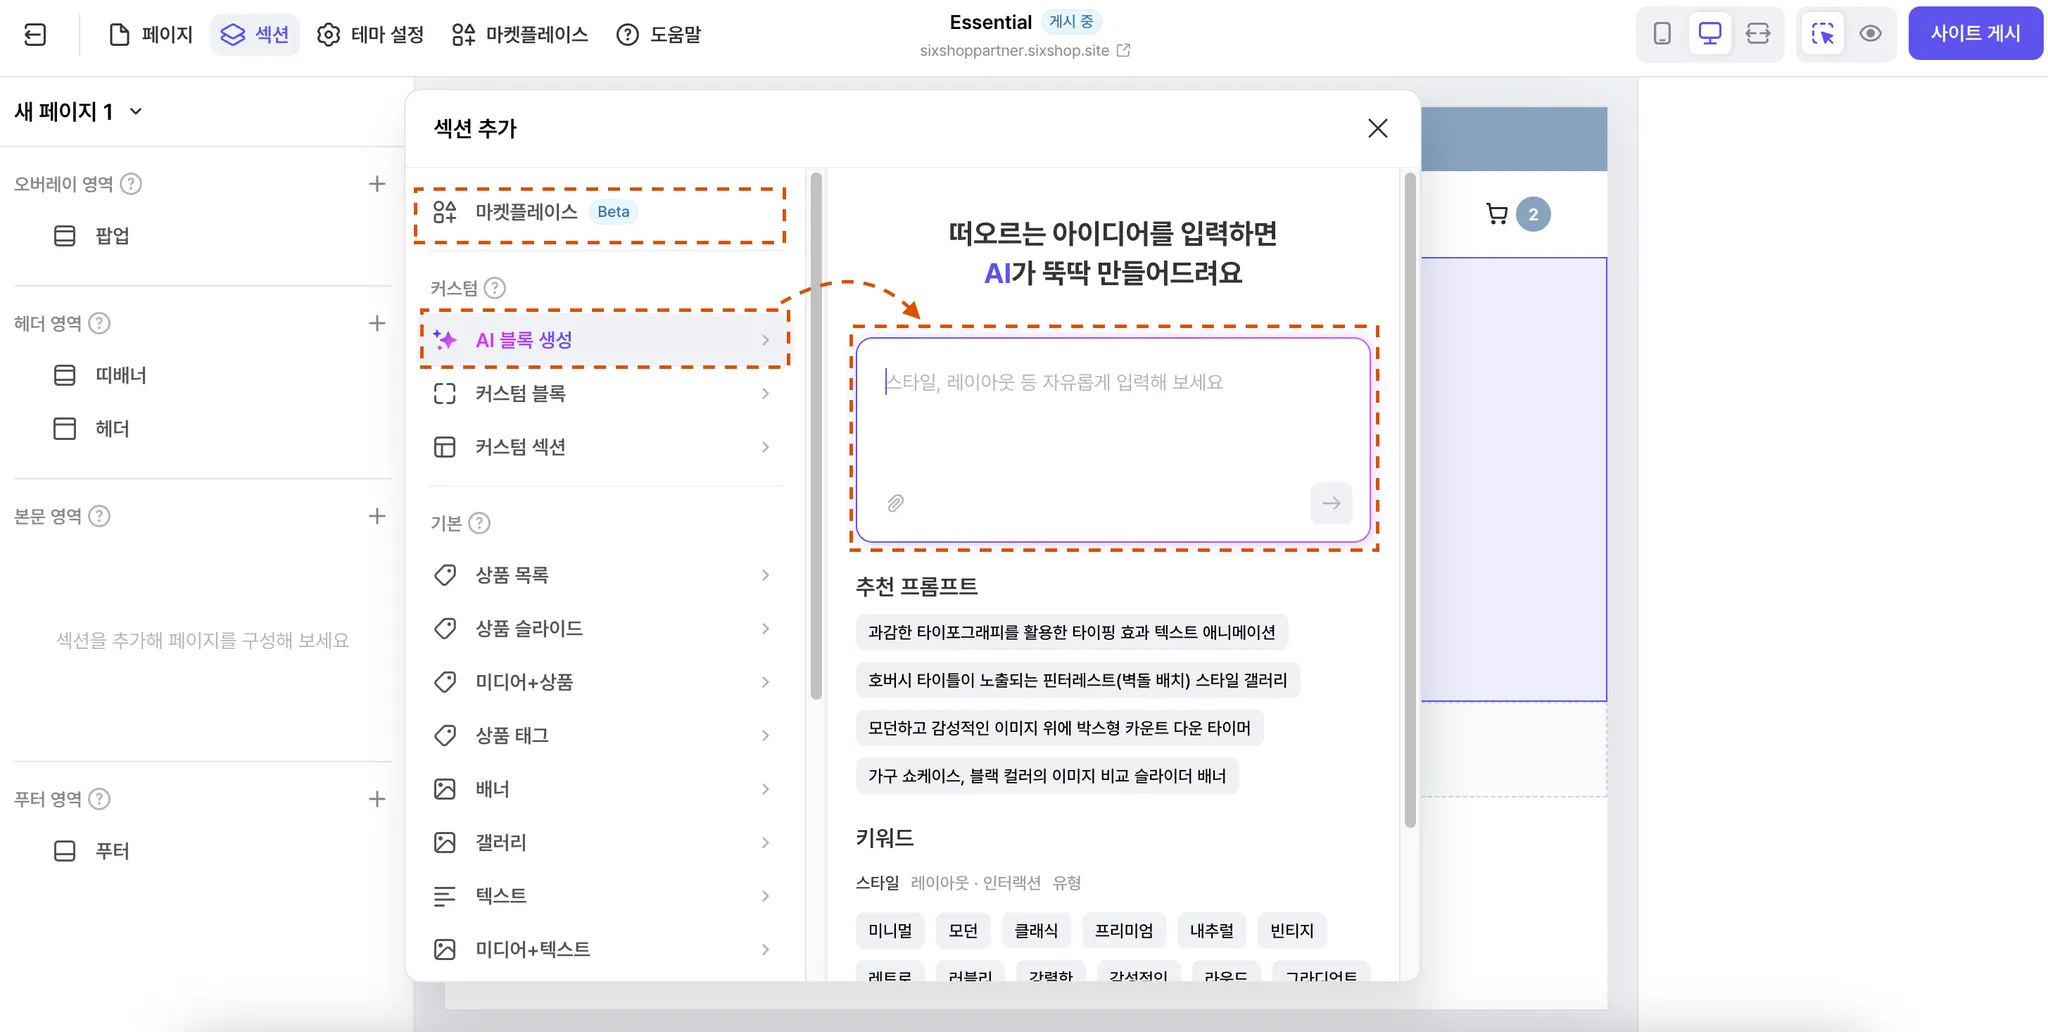Screen dimensions: 2048x1032
Task: Select the 빈티지 style keyword
Action: tap(1291, 930)
